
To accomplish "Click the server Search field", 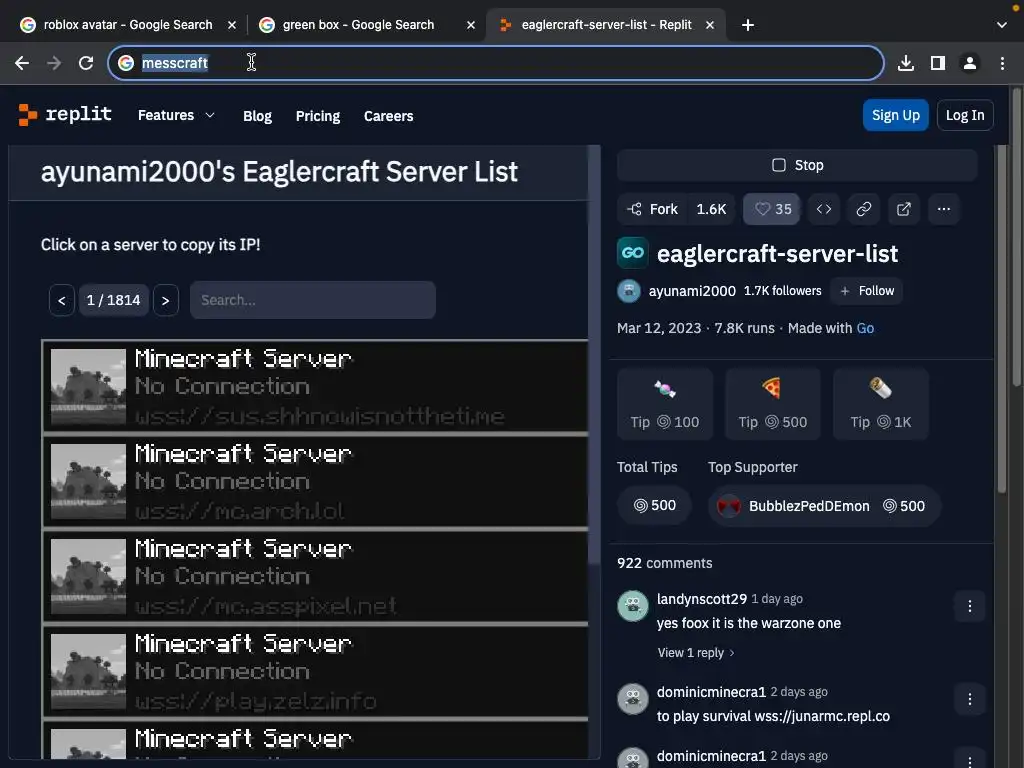I will [313, 300].
